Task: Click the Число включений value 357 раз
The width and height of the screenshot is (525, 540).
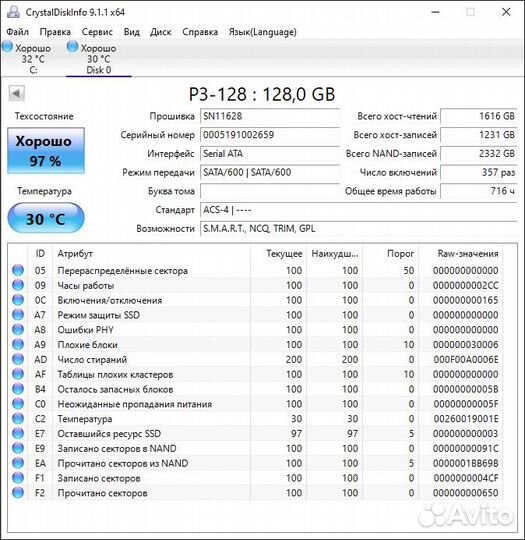Action: click(x=479, y=172)
